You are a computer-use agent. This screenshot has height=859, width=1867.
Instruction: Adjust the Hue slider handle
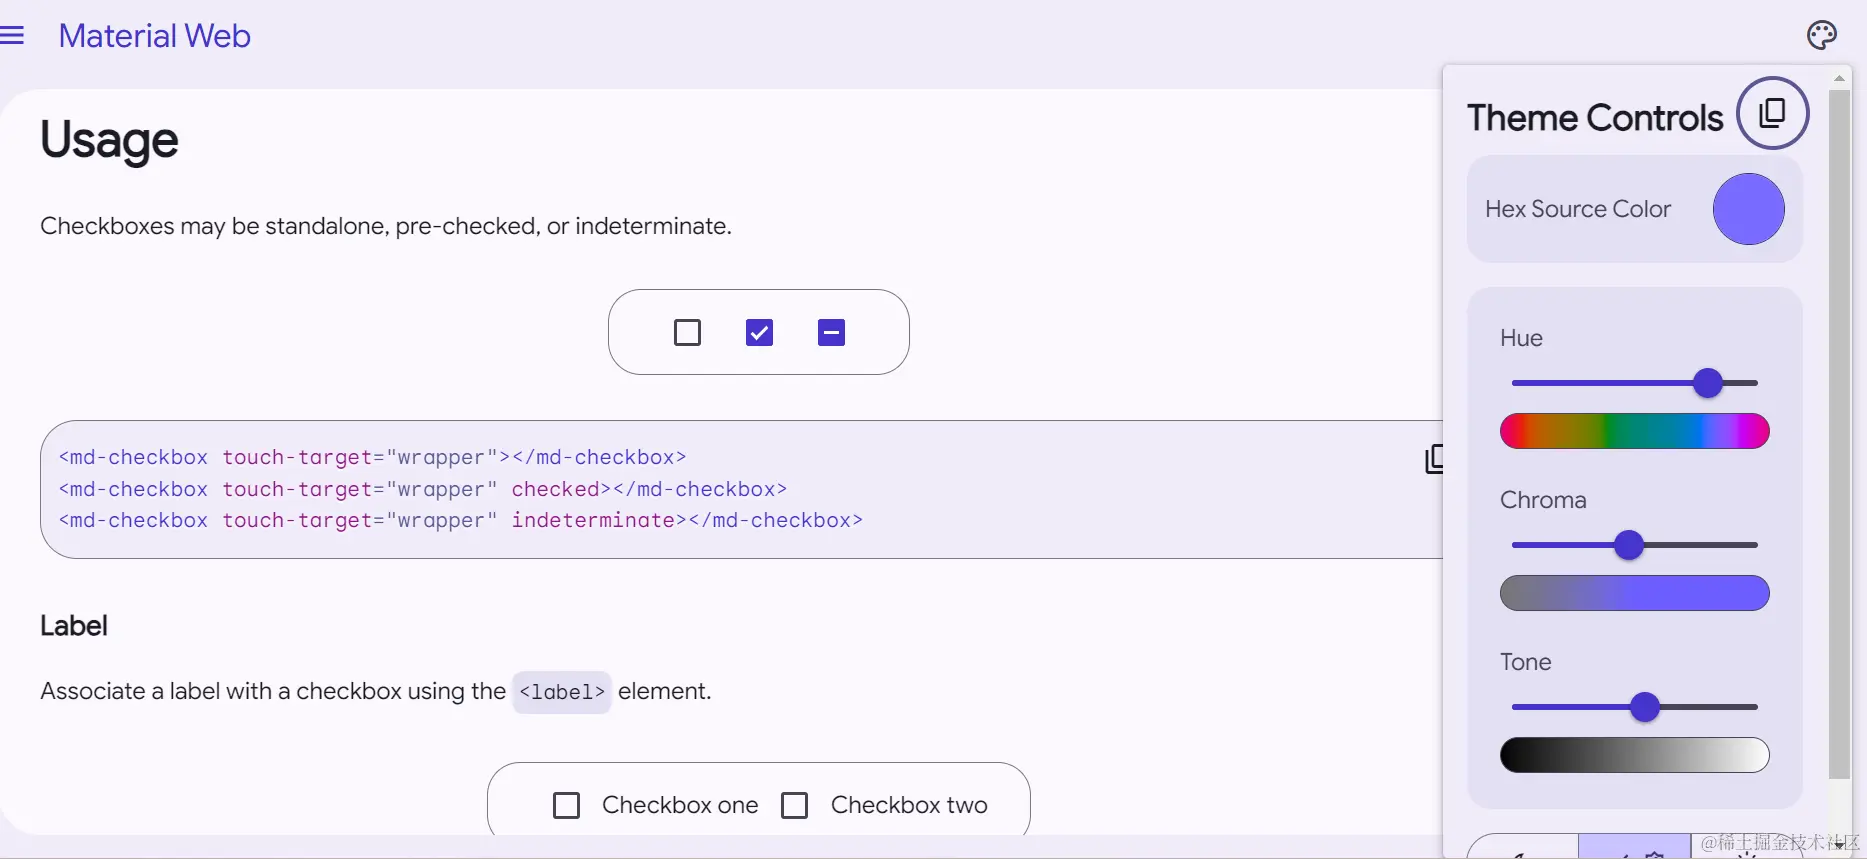click(x=1708, y=383)
